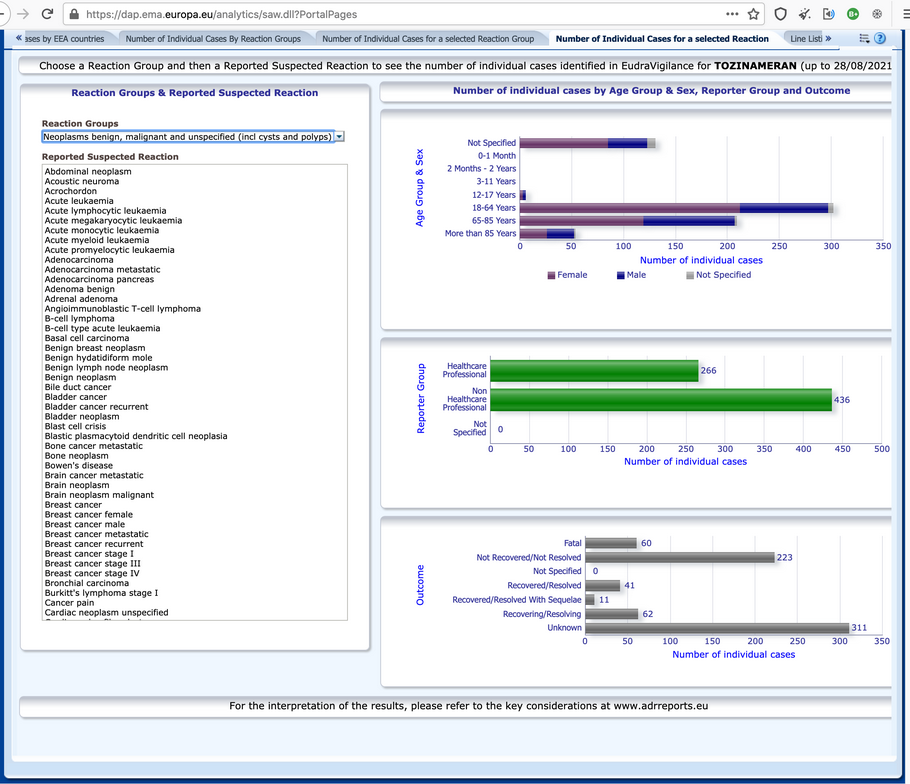Open the browser hamburger menu
The image size is (910, 784).
point(905,14)
